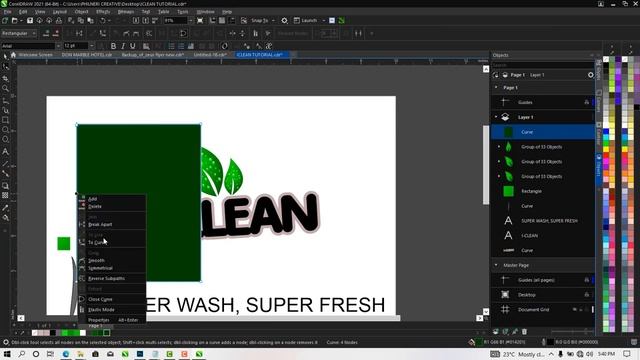The image size is (640, 360).
Task: Open the Snap To dropdown
Action: pos(273,20)
